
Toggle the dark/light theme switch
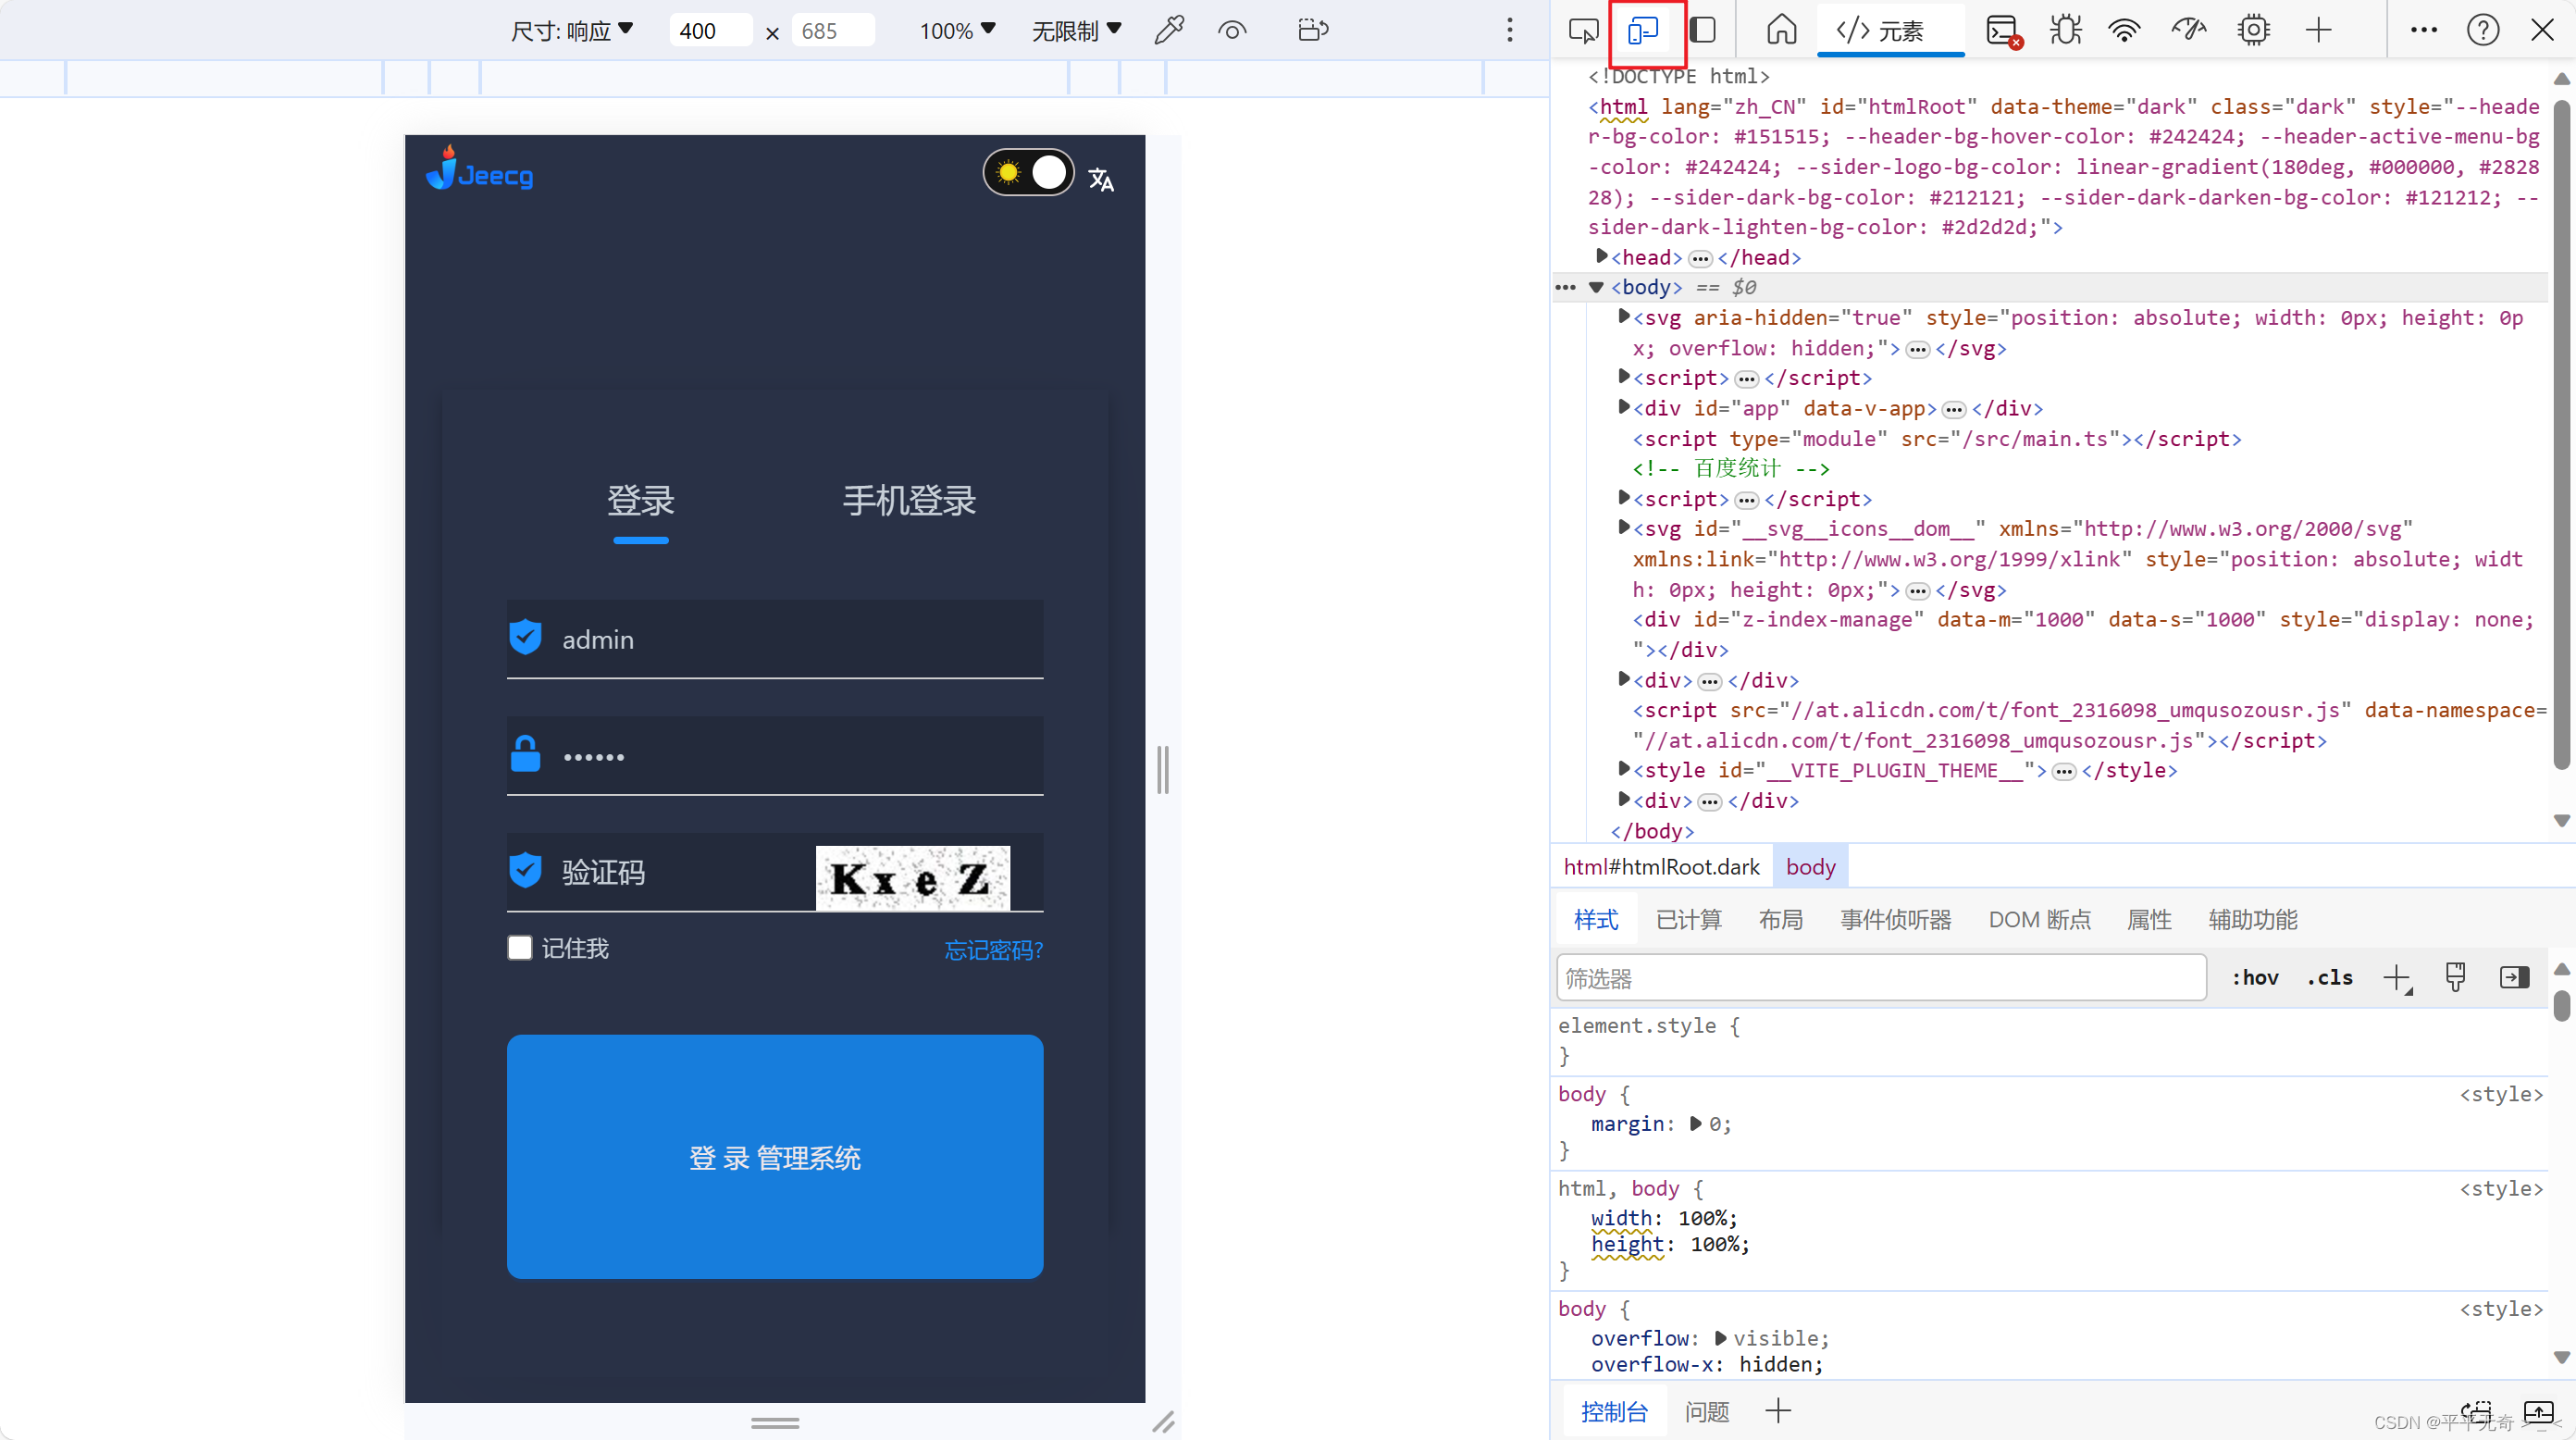click(x=1028, y=173)
